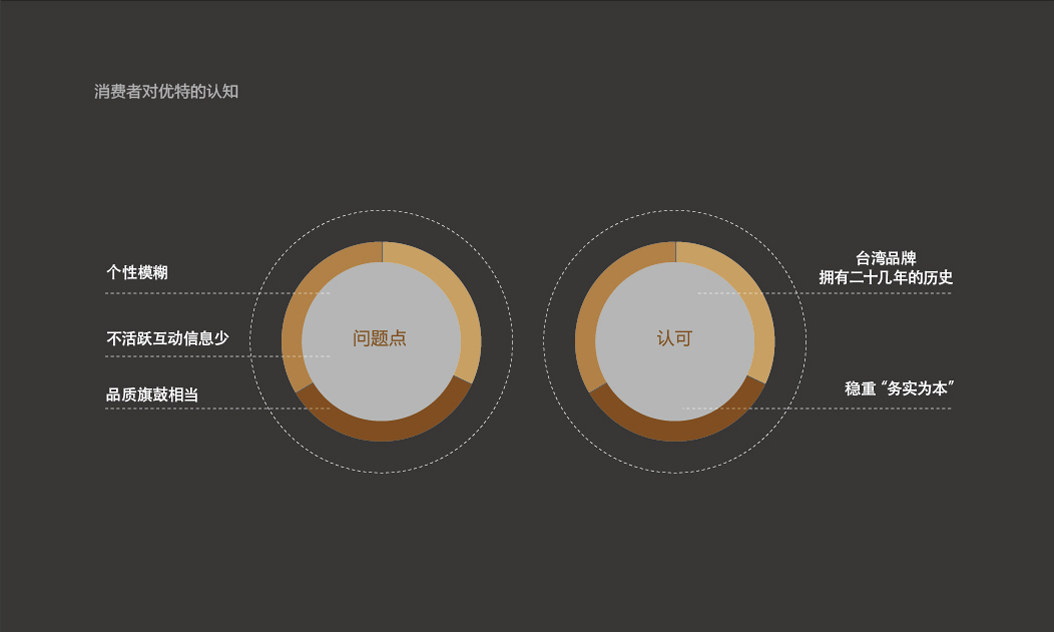1054x632 pixels.
Task: Click the 稳重 "务实为本" label
Action: click(x=899, y=389)
